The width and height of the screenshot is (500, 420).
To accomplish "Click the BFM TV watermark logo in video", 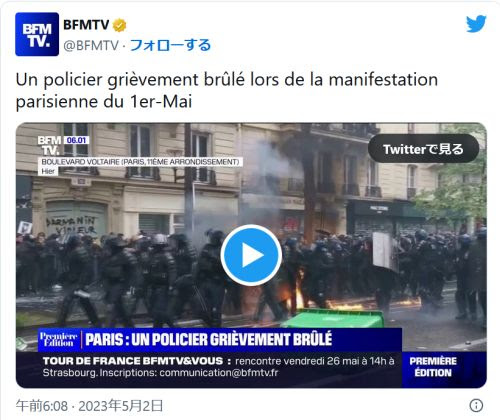I will (x=49, y=145).
